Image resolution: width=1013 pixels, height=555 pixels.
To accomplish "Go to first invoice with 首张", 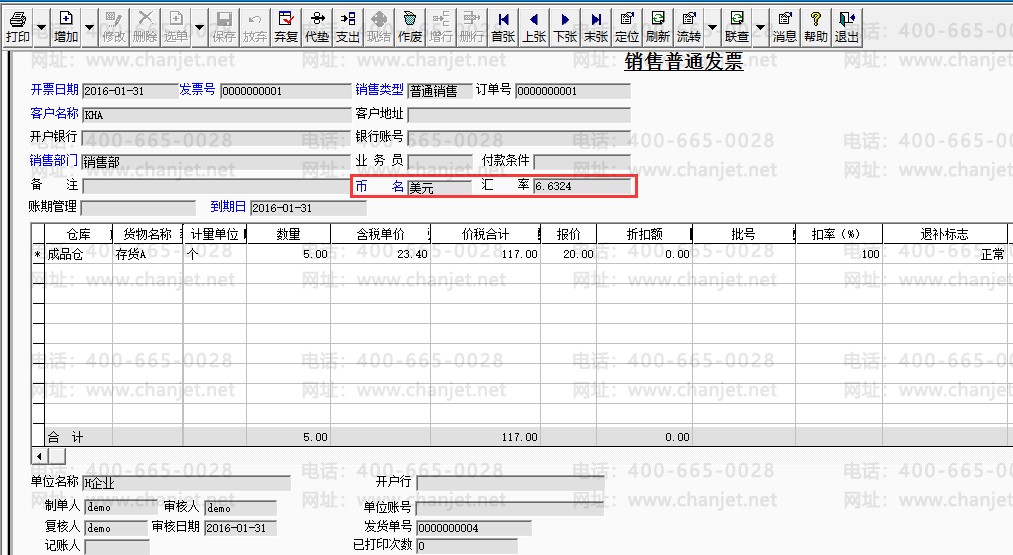I will coord(503,27).
